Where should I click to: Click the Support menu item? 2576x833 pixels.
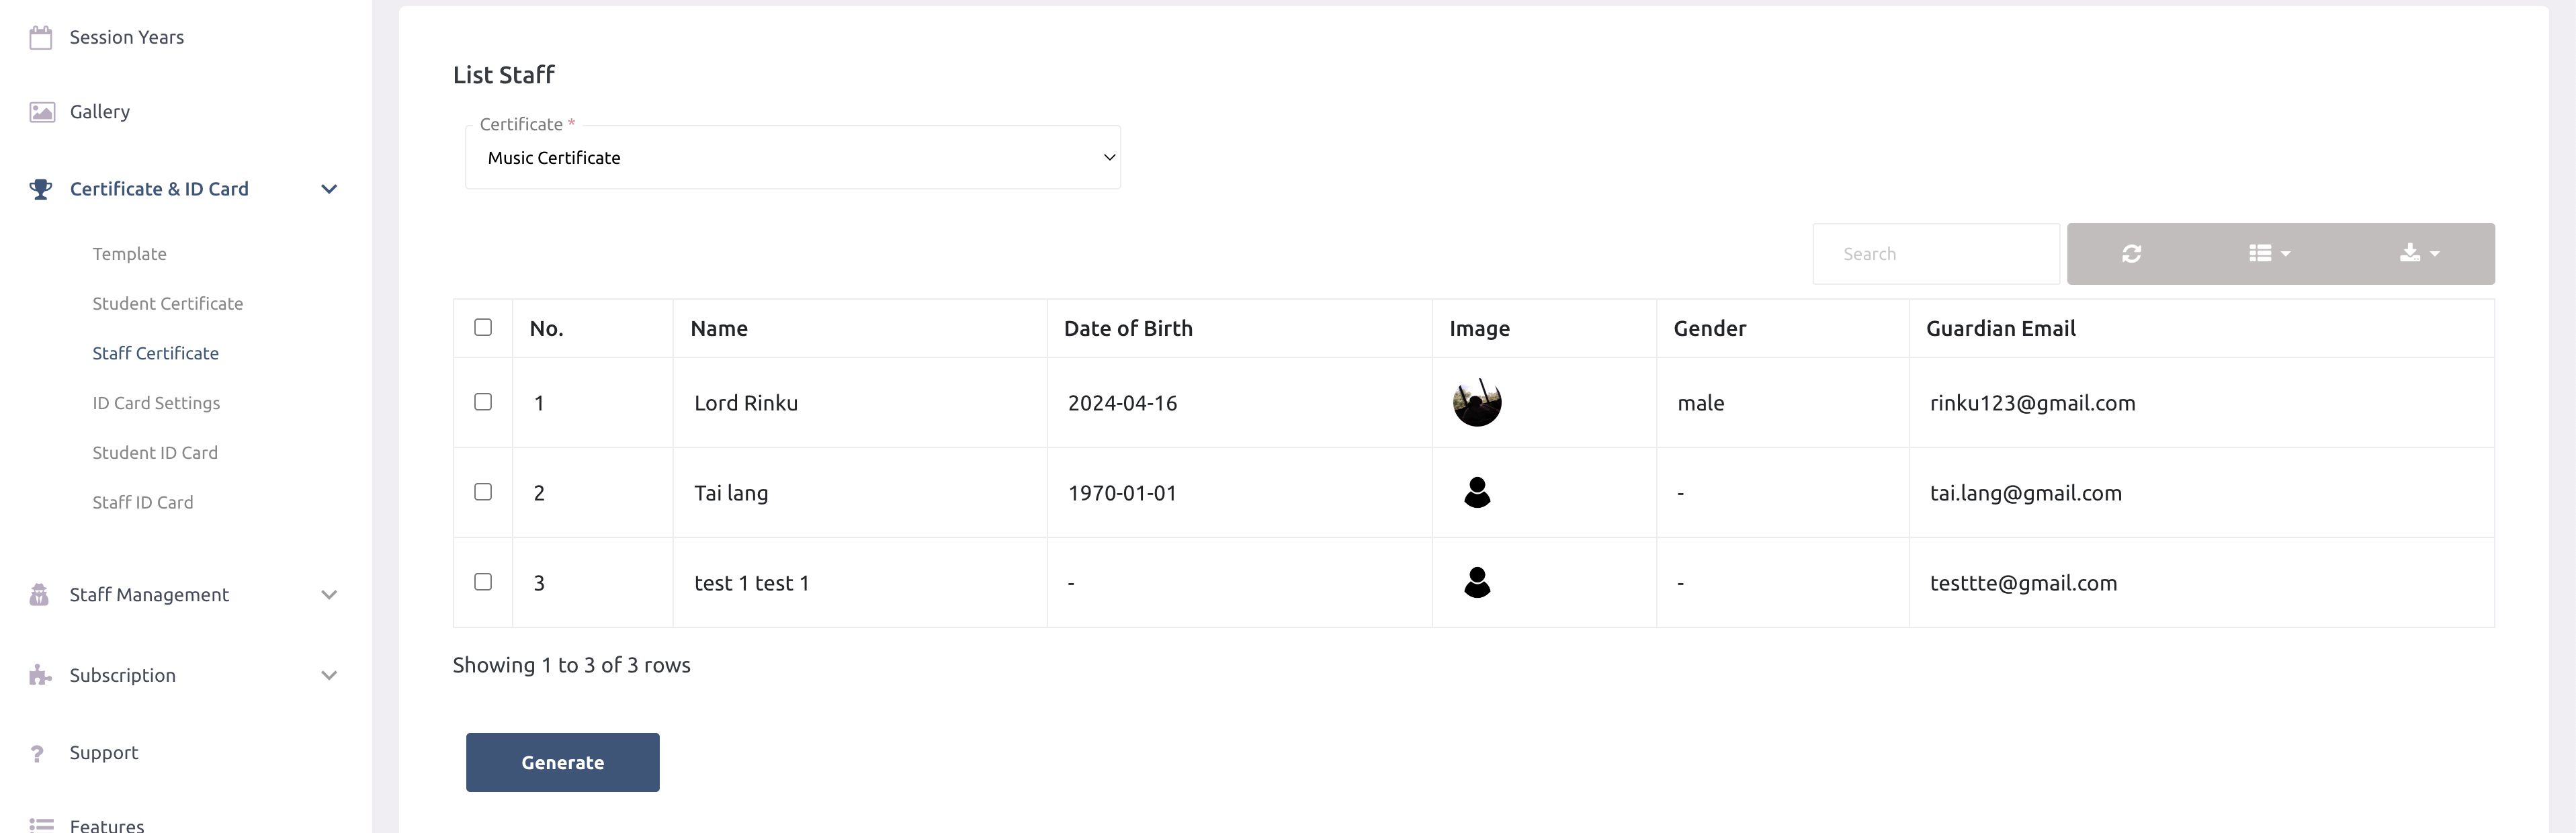tap(103, 752)
